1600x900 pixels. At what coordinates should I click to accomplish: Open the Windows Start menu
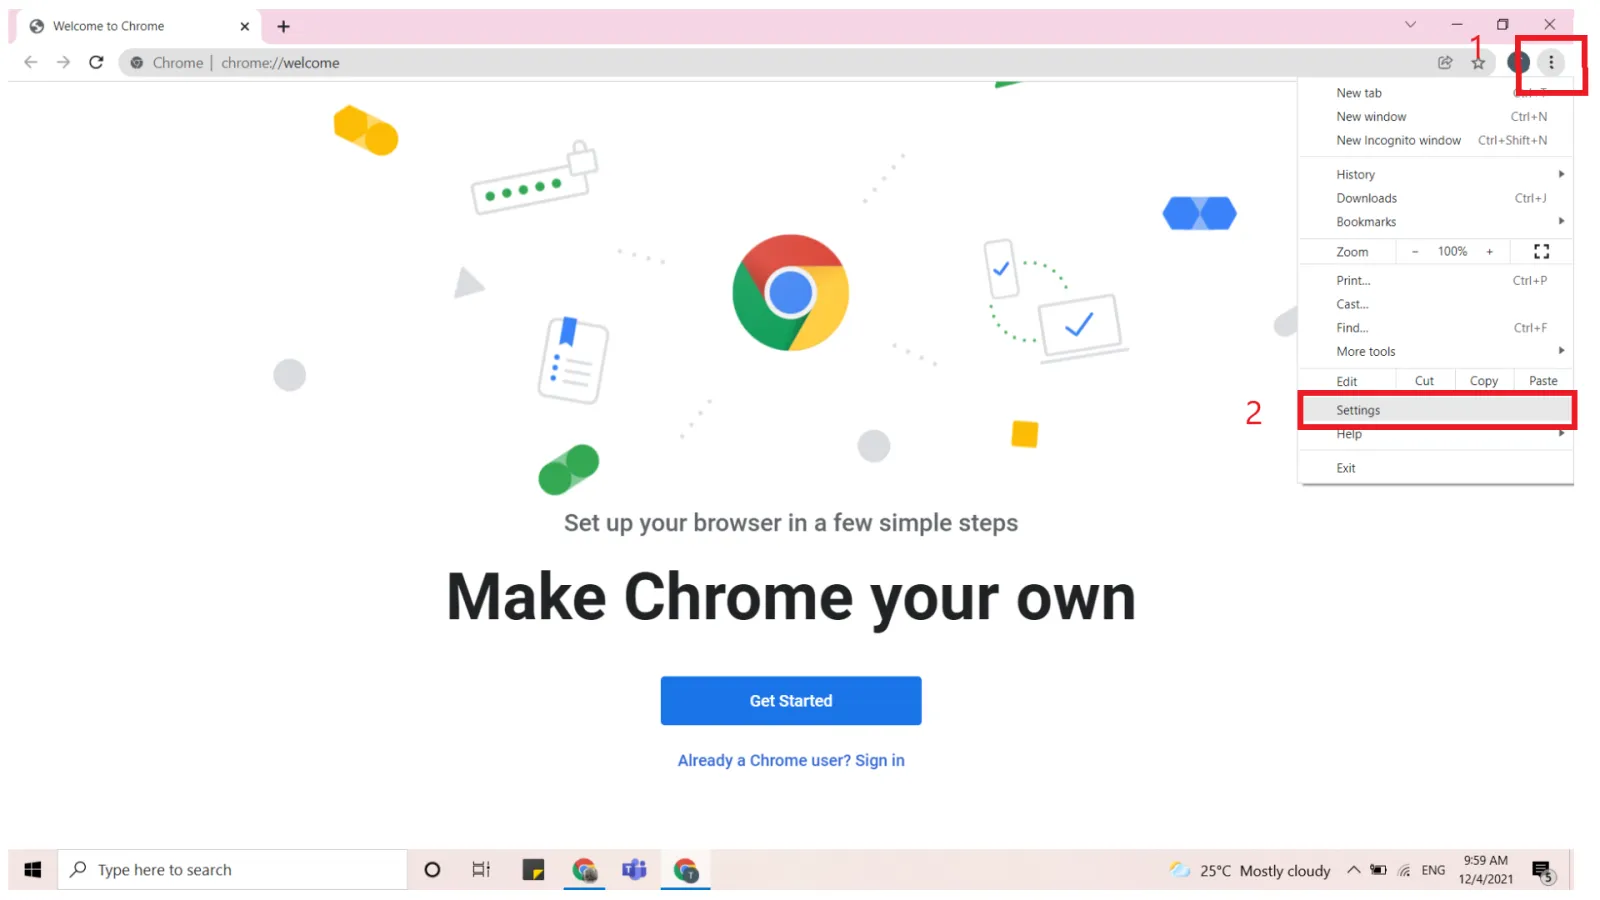pyautogui.click(x=33, y=870)
